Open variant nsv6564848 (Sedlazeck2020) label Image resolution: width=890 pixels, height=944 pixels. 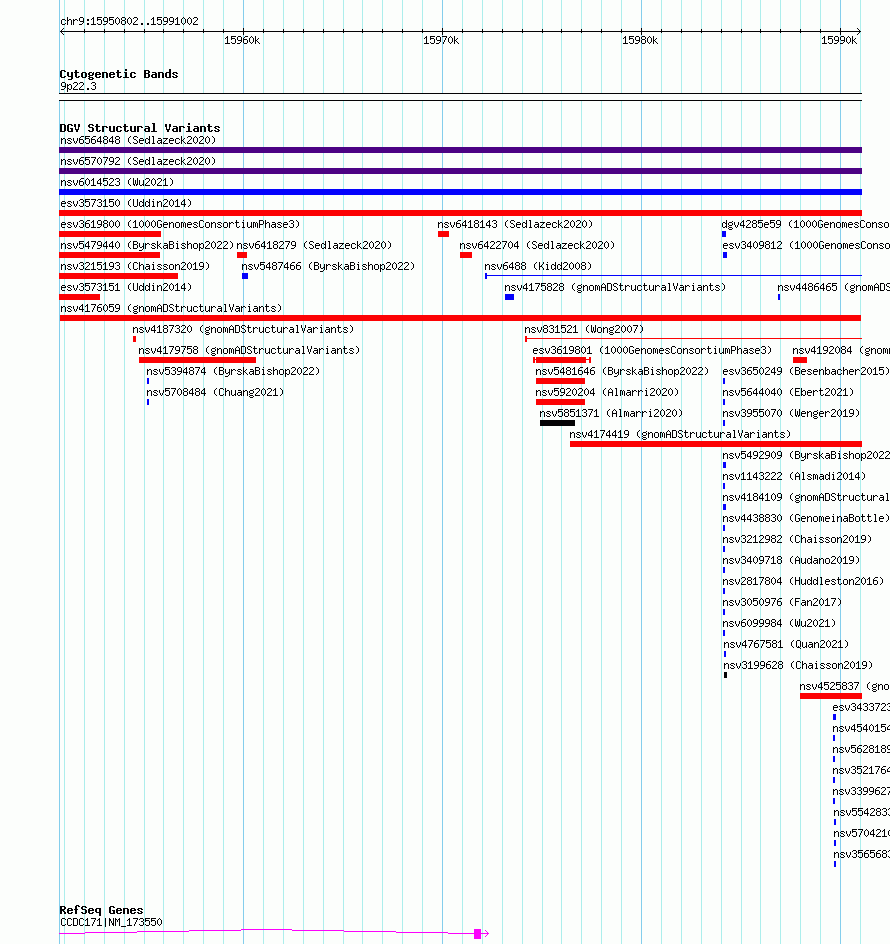138,140
